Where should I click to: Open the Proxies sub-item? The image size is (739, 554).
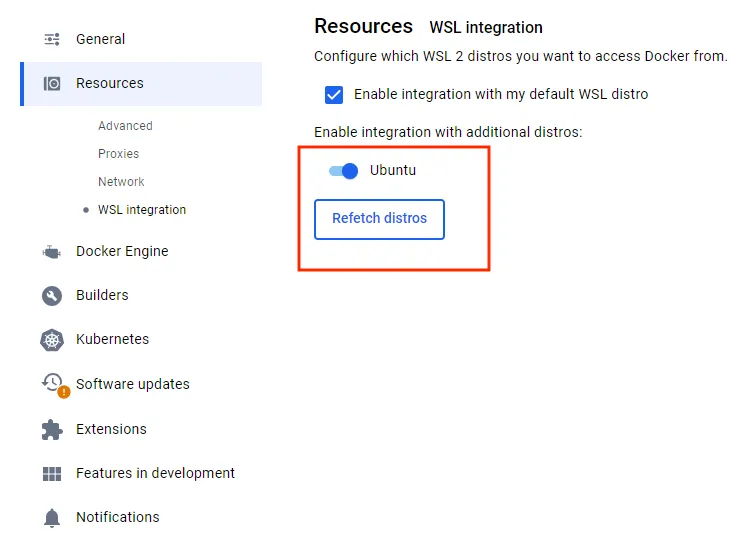click(x=119, y=154)
